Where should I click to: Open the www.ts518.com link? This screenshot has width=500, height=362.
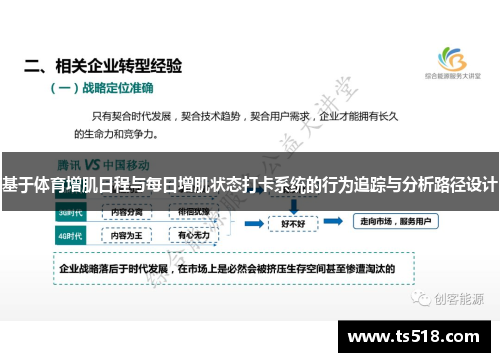point(414,337)
